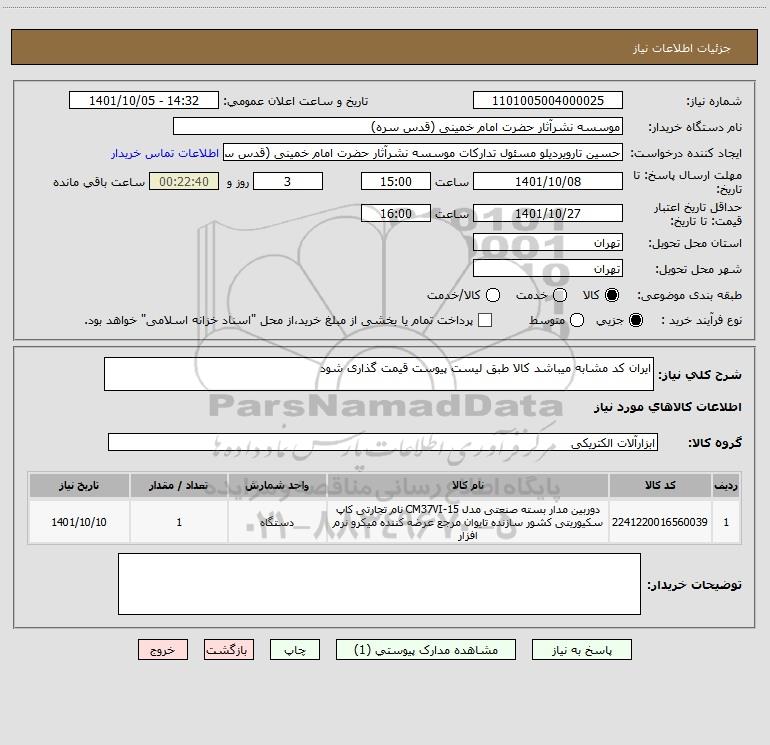Click the شماره نیاز field 1101005004000025
The height and width of the screenshot is (745, 770).
point(548,100)
